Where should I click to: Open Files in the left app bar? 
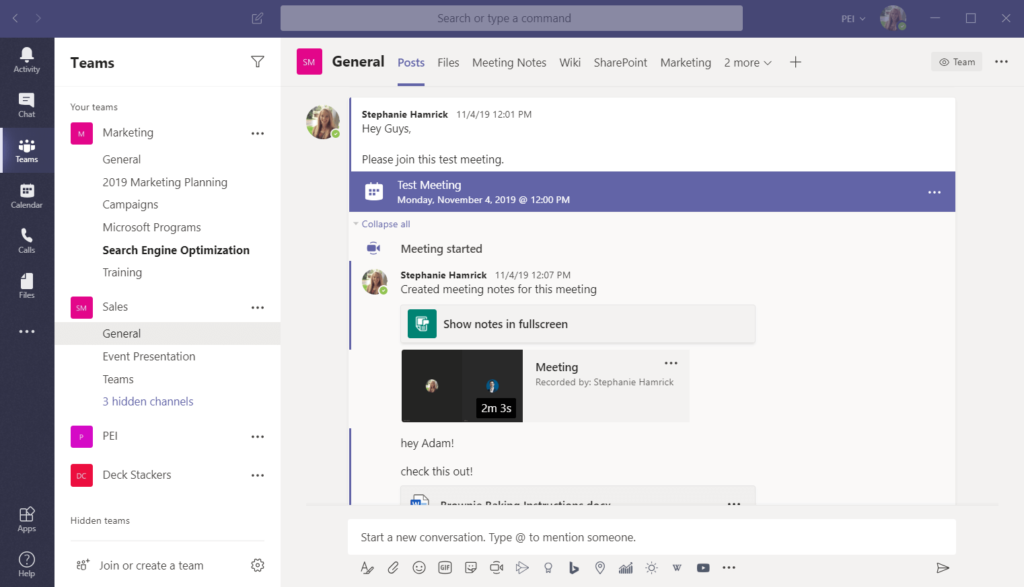point(27,286)
